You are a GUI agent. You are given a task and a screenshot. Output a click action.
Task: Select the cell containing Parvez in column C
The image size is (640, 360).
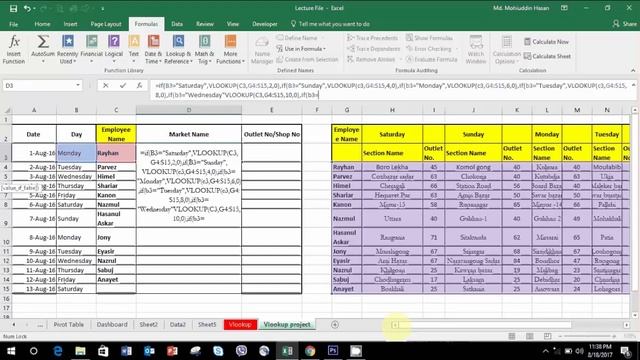116,167
